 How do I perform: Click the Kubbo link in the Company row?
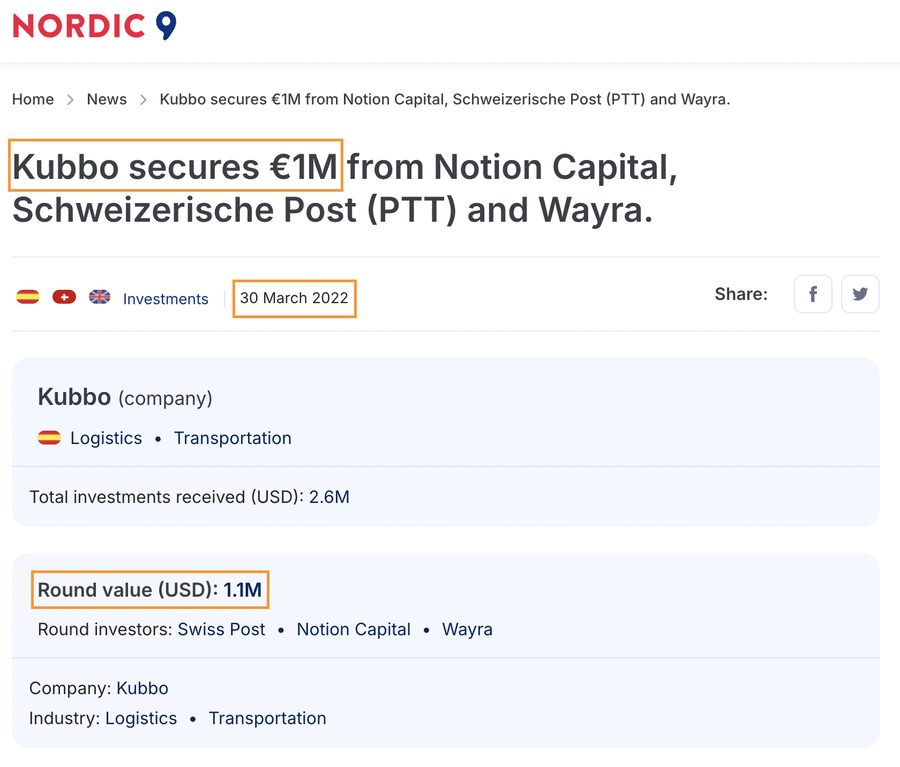(142, 688)
